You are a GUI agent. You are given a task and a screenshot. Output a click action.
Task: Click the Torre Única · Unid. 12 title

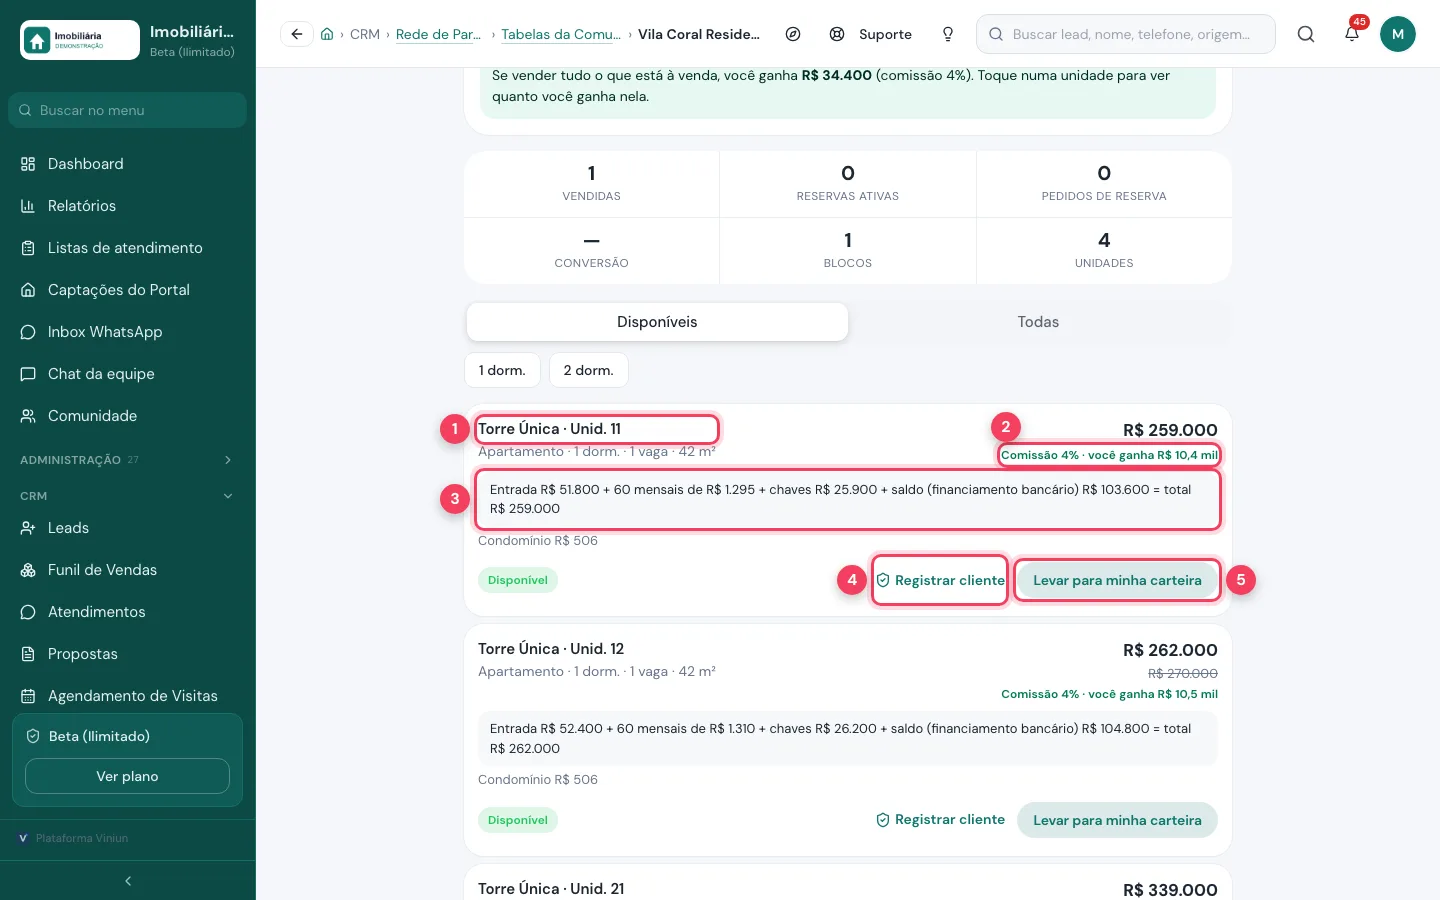551,649
